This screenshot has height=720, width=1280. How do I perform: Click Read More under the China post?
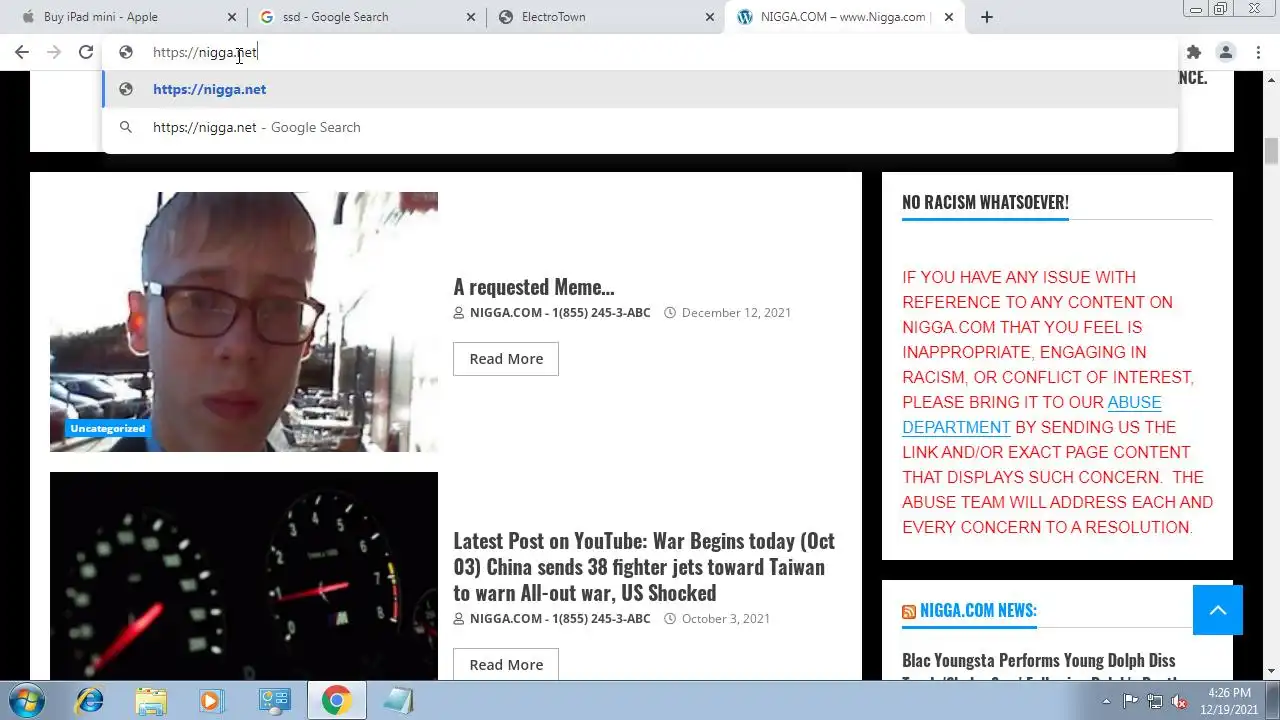pyautogui.click(x=506, y=664)
